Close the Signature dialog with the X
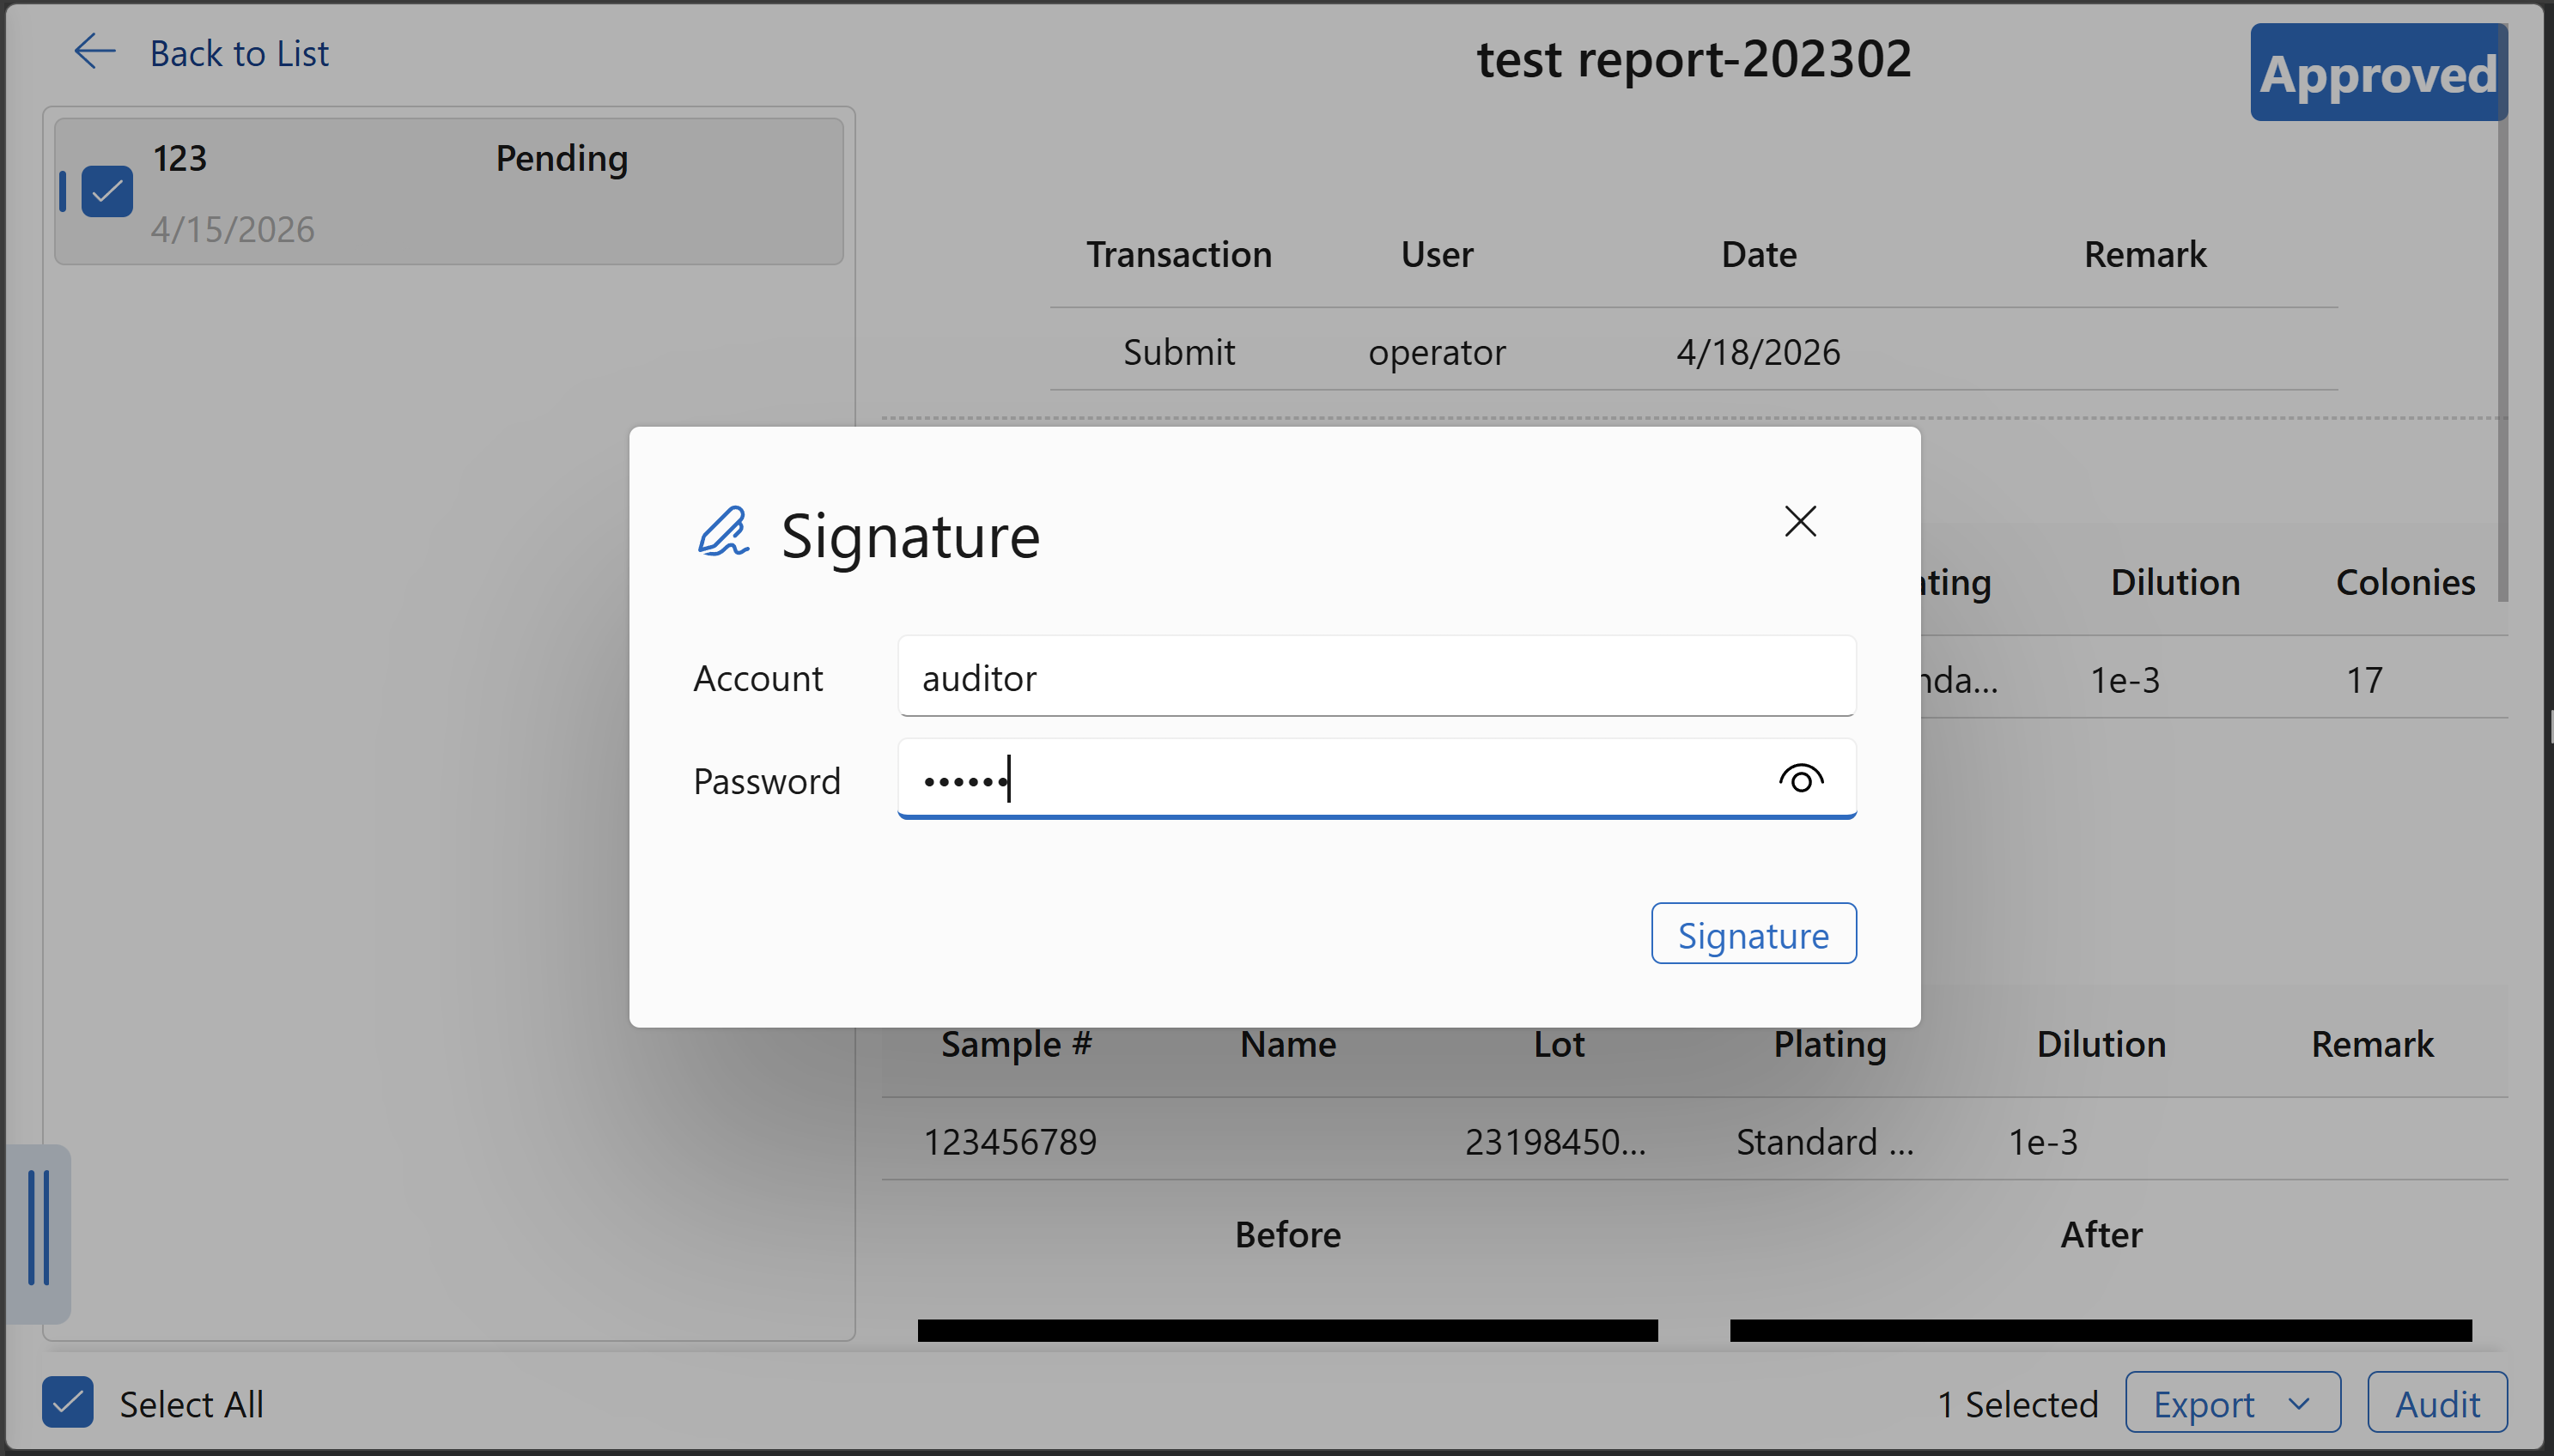This screenshot has width=2554, height=1456. (1800, 521)
